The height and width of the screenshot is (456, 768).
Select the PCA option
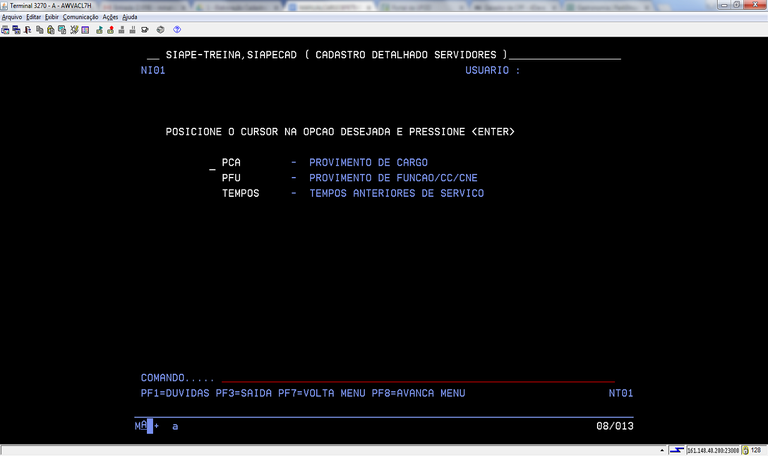231,163
